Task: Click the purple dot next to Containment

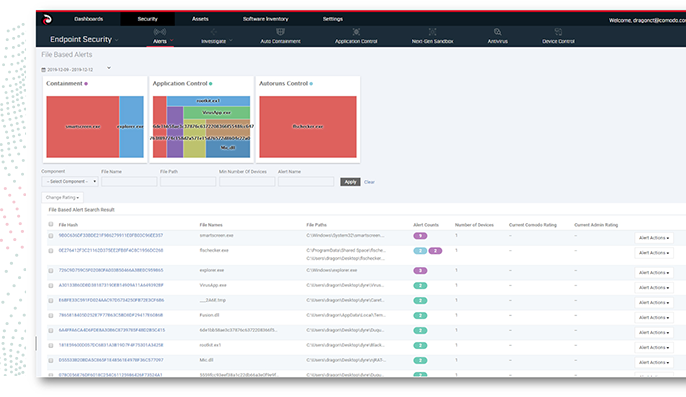Action: click(x=86, y=84)
